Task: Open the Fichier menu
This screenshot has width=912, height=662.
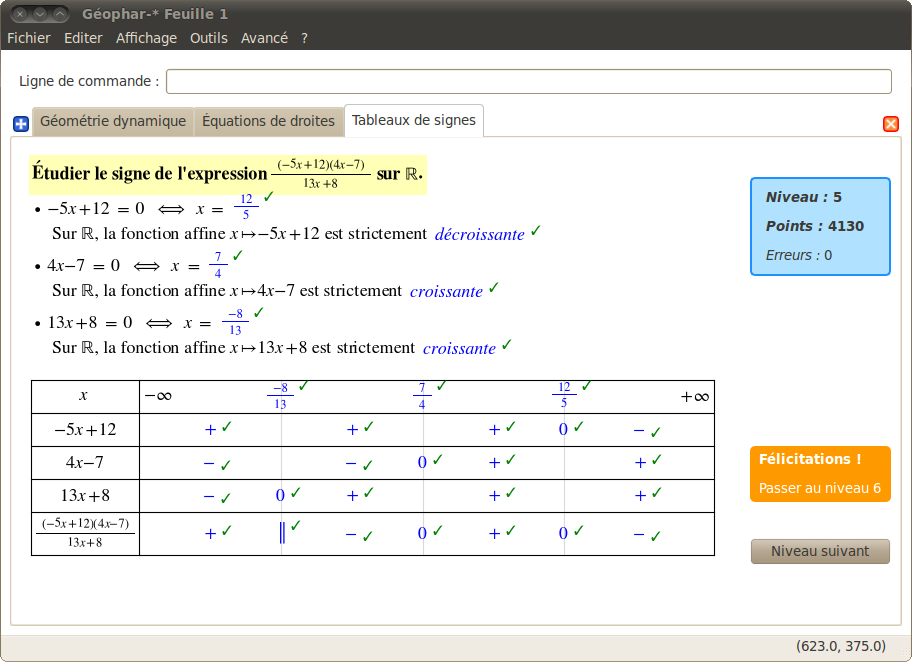Action: [x=28, y=38]
